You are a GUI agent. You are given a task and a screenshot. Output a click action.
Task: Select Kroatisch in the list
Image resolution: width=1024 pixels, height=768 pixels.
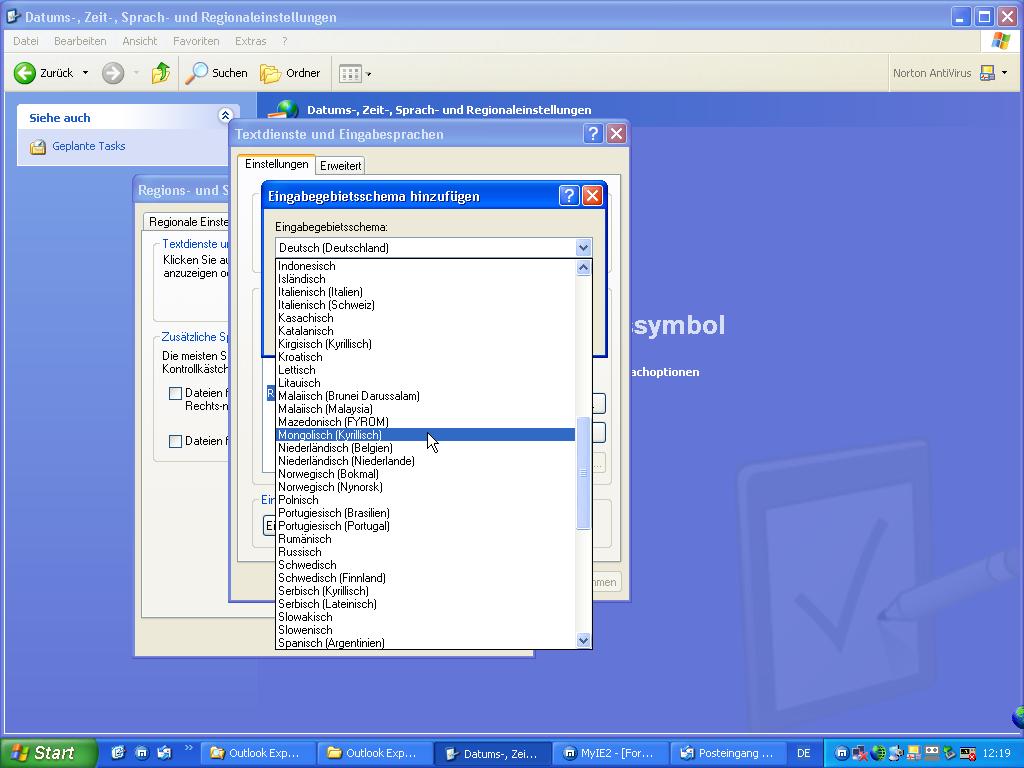[425, 357]
